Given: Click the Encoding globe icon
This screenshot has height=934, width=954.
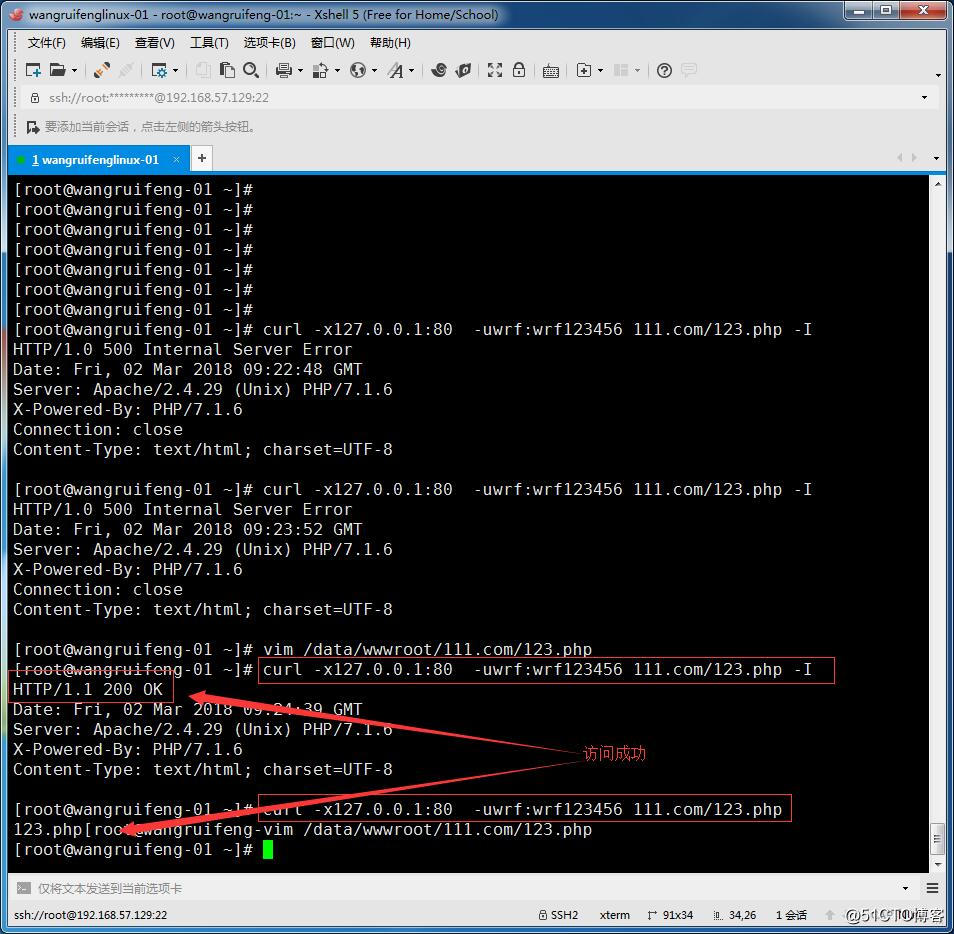Looking at the screenshot, I should pos(358,70).
